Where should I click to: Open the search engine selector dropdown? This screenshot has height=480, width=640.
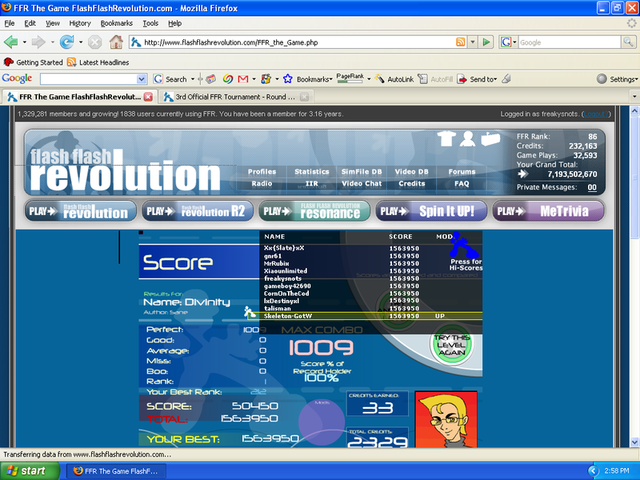pos(514,42)
